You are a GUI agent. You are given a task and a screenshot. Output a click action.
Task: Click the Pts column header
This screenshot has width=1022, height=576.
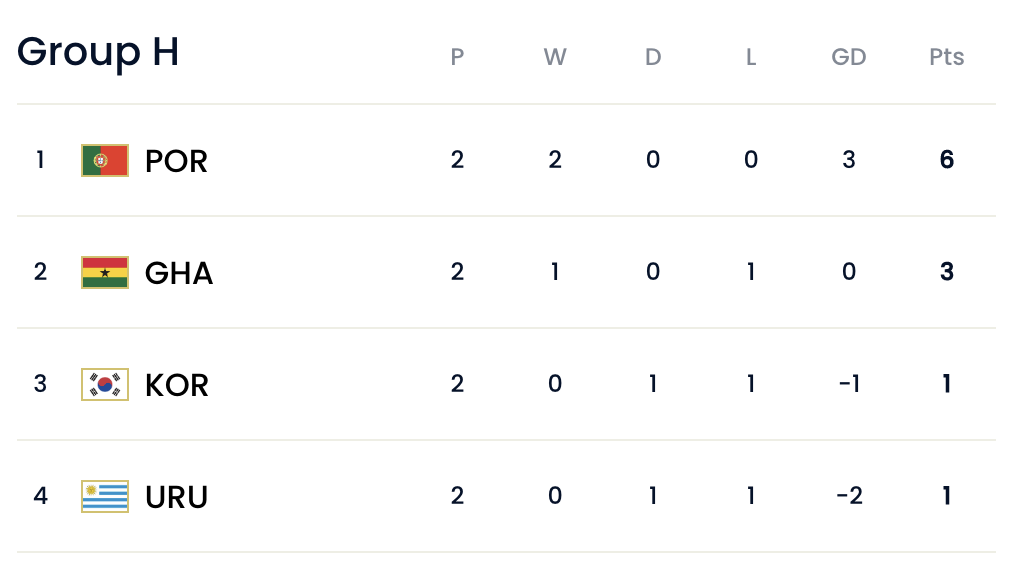coord(946,57)
